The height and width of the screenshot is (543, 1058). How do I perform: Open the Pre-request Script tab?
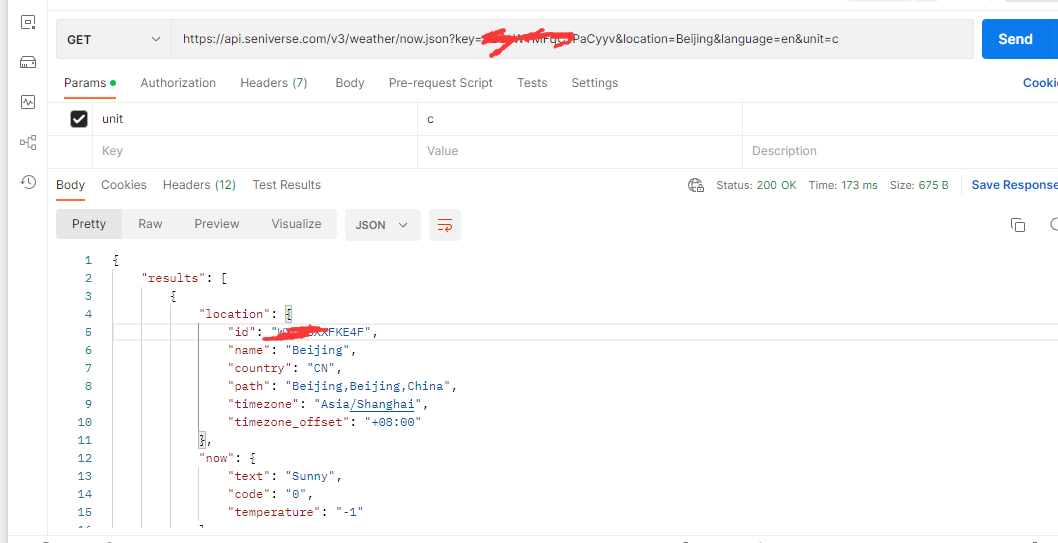pos(441,83)
